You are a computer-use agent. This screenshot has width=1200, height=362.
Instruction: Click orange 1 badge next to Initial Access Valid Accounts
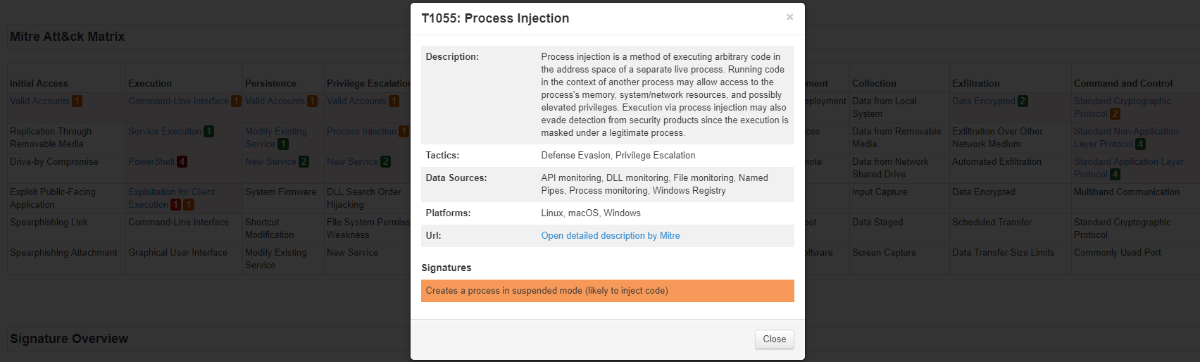pyautogui.click(x=77, y=101)
